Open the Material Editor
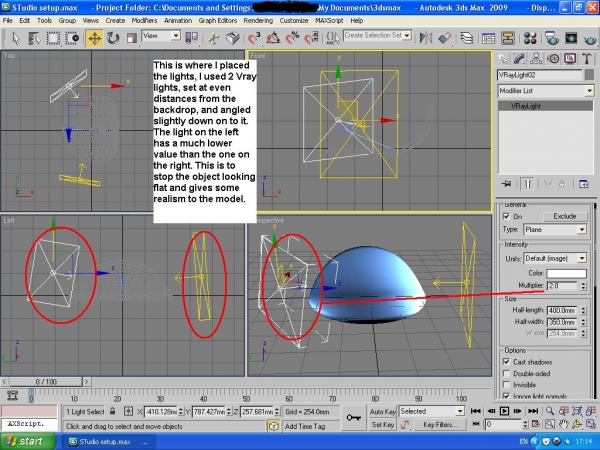 [530, 38]
